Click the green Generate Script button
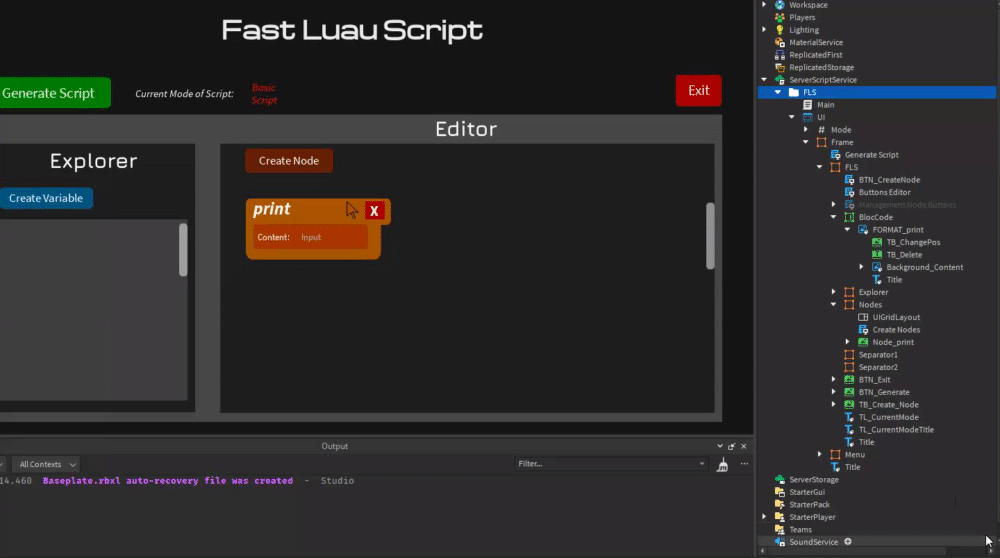 pos(55,93)
